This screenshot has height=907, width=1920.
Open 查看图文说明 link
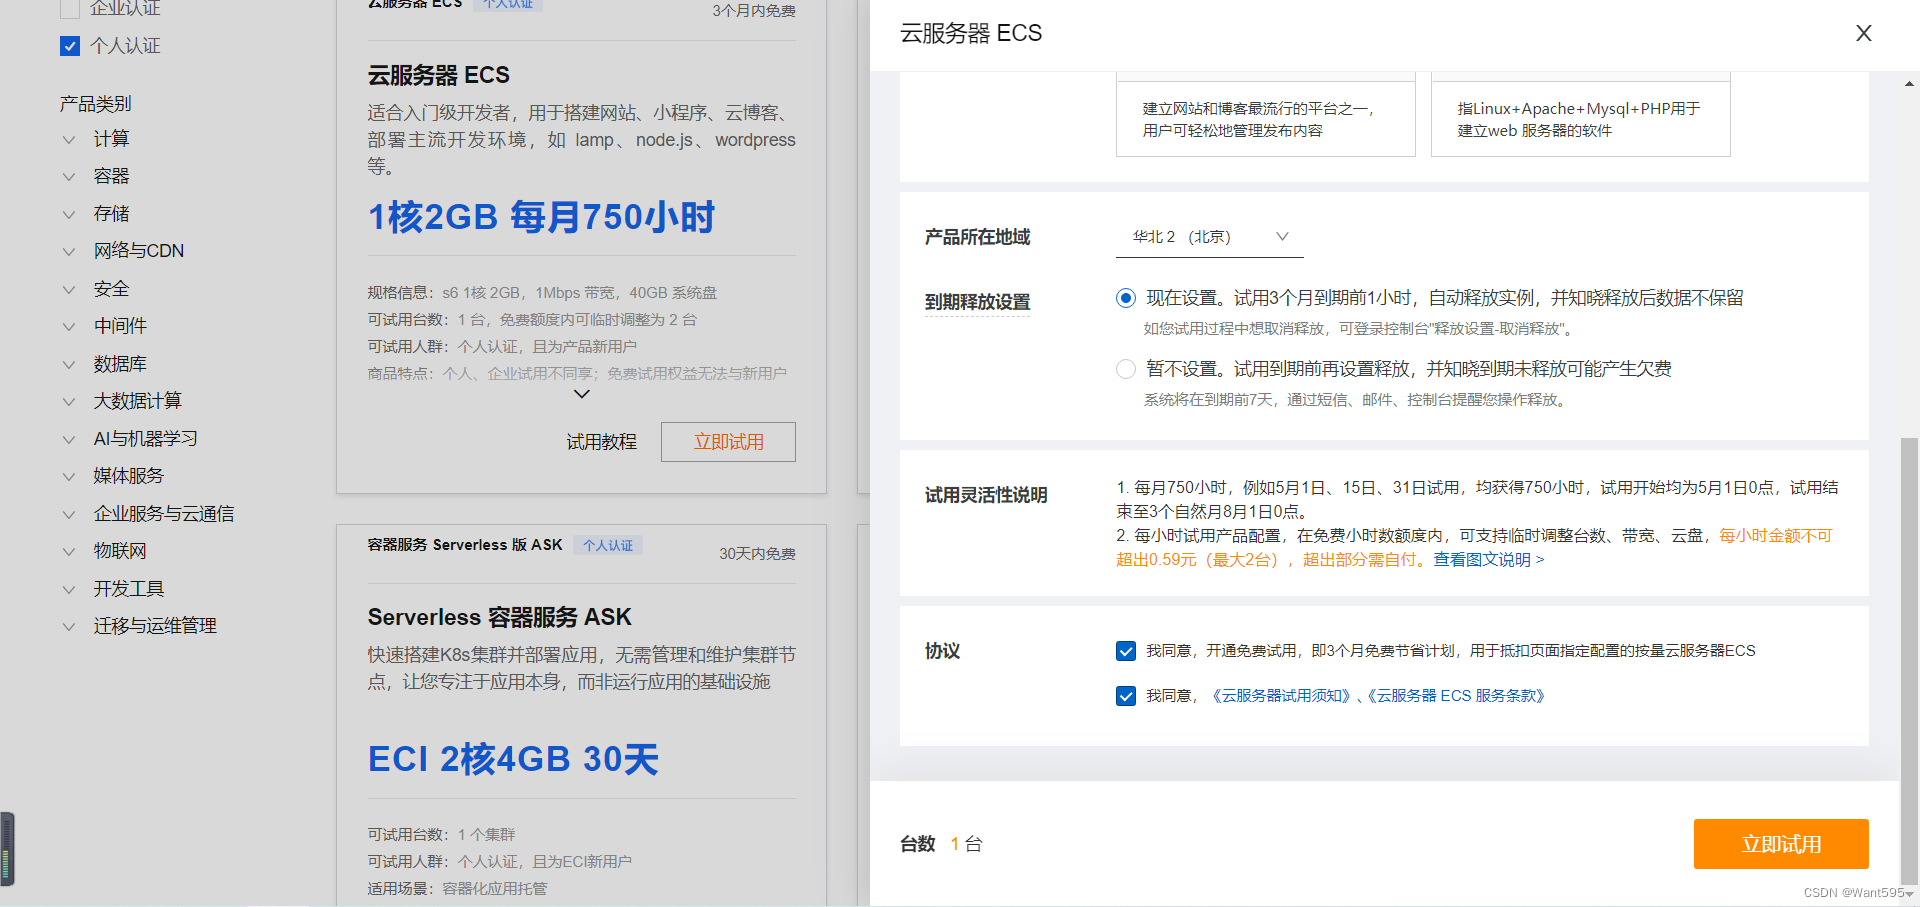click(1489, 560)
